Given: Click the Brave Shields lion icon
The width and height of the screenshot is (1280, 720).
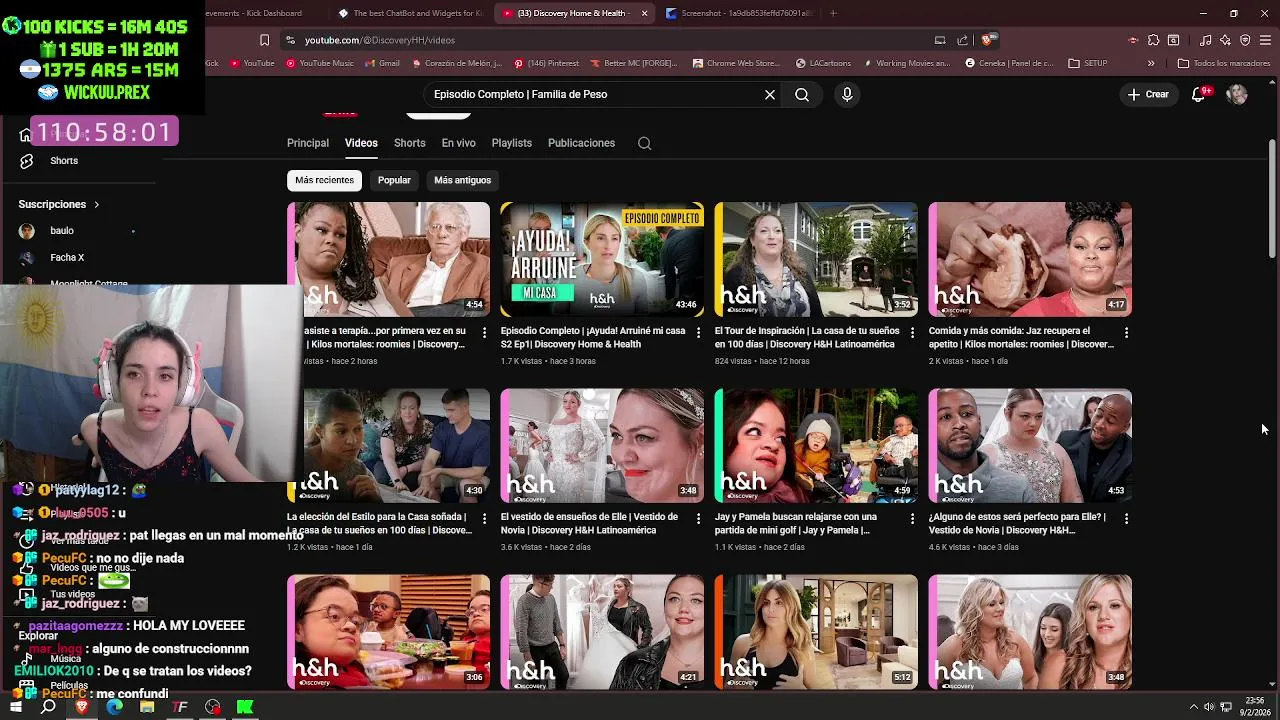Looking at the screenshot, I should (987, 40).
